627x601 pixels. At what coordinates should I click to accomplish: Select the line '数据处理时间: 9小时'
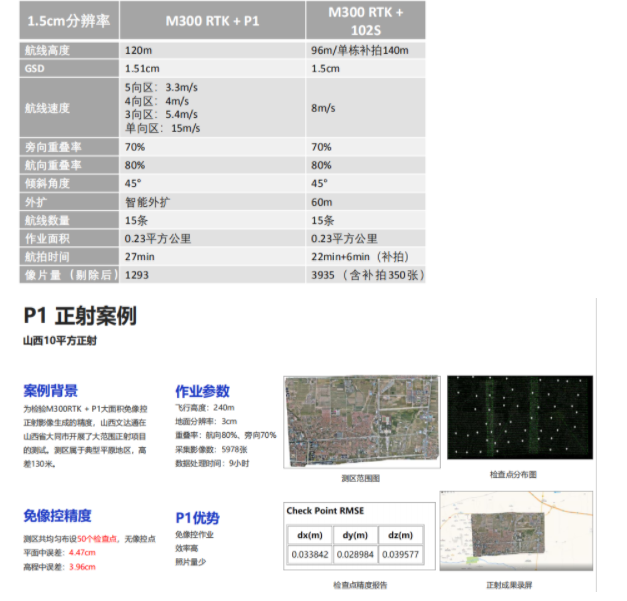(x=212, y=463)
